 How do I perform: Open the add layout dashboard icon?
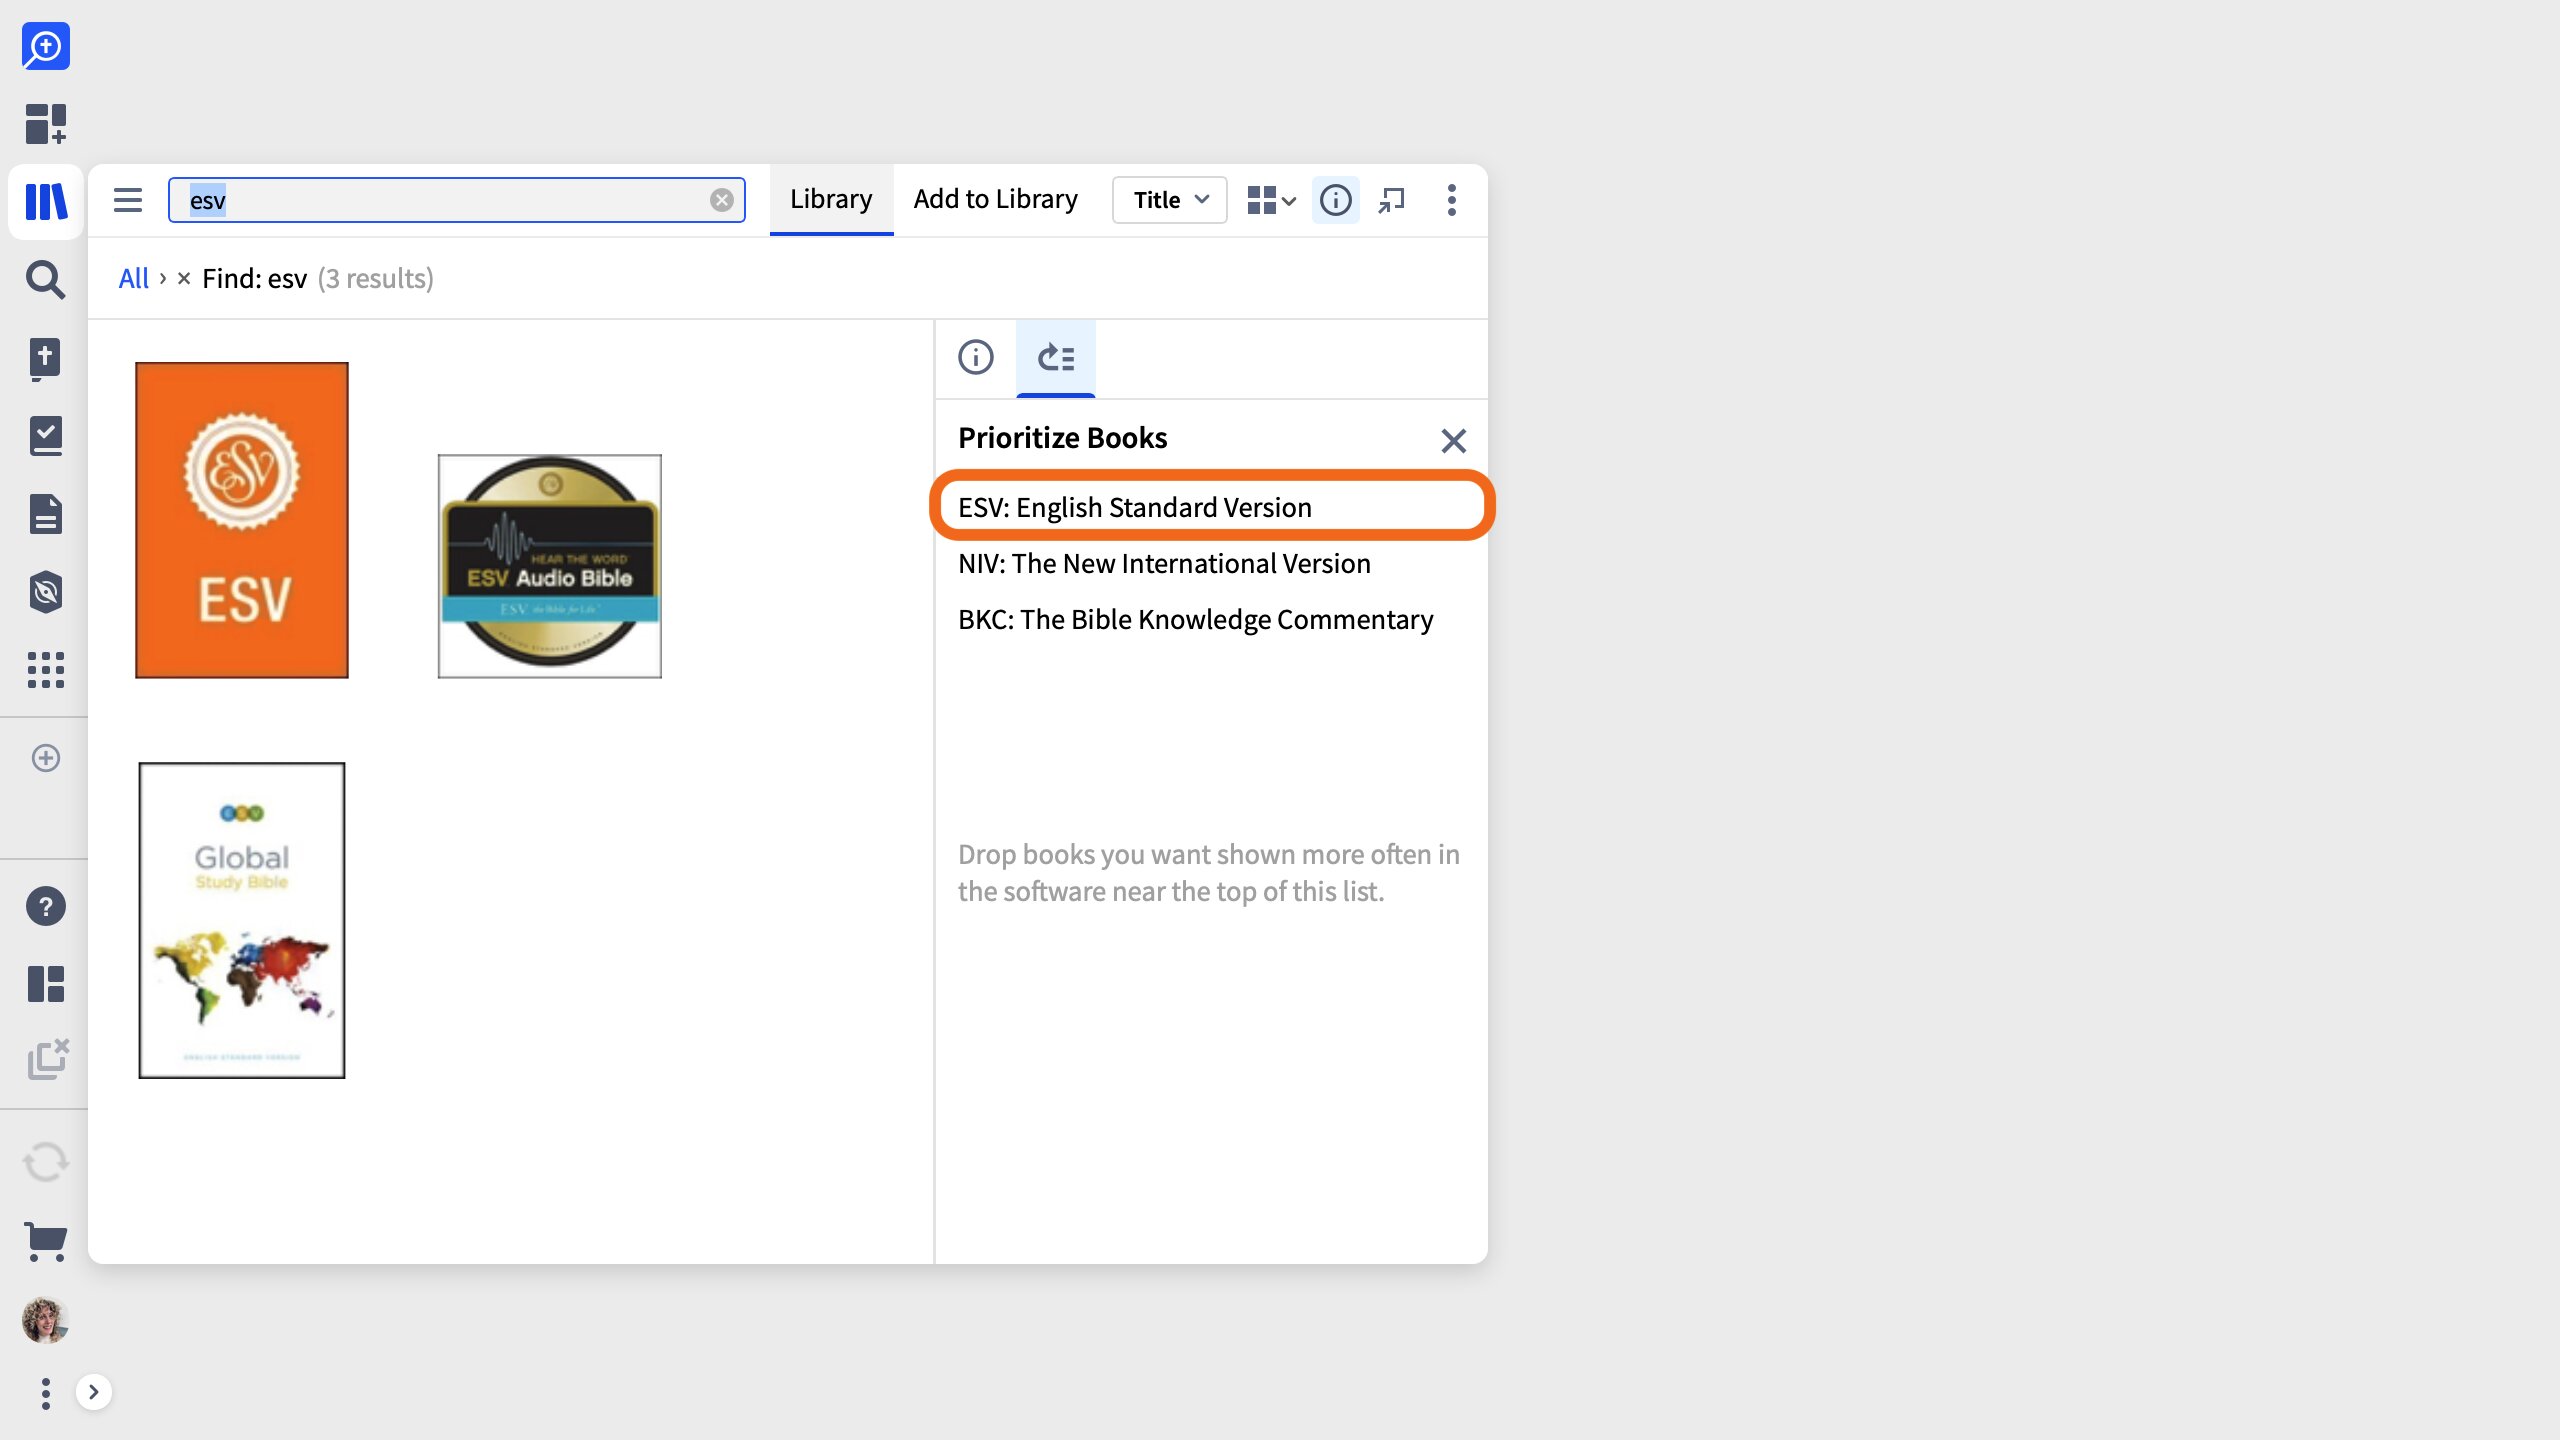click(46, 124)
